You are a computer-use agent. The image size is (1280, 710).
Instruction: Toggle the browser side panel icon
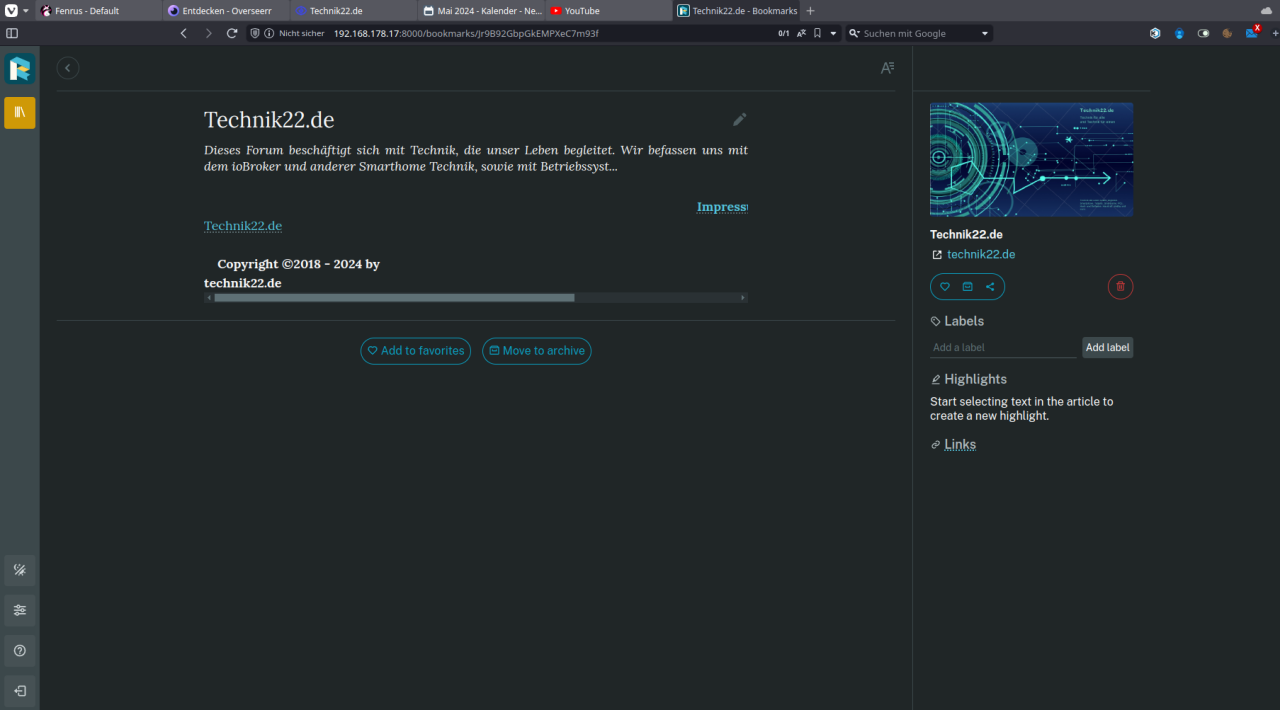click(x=12, y=33)
